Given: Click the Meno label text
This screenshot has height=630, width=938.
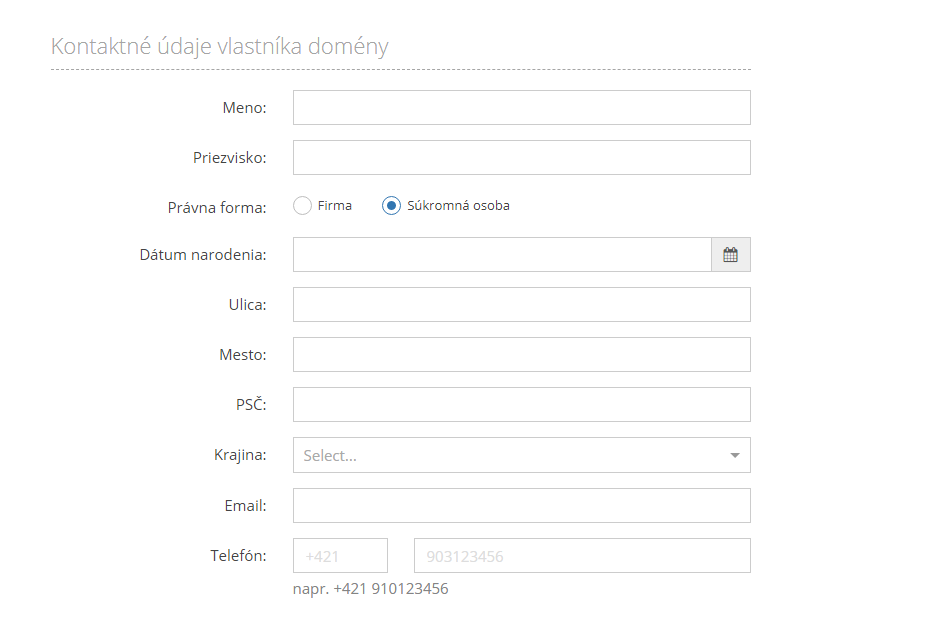Looking at the screenshot, I should point(244,108).
